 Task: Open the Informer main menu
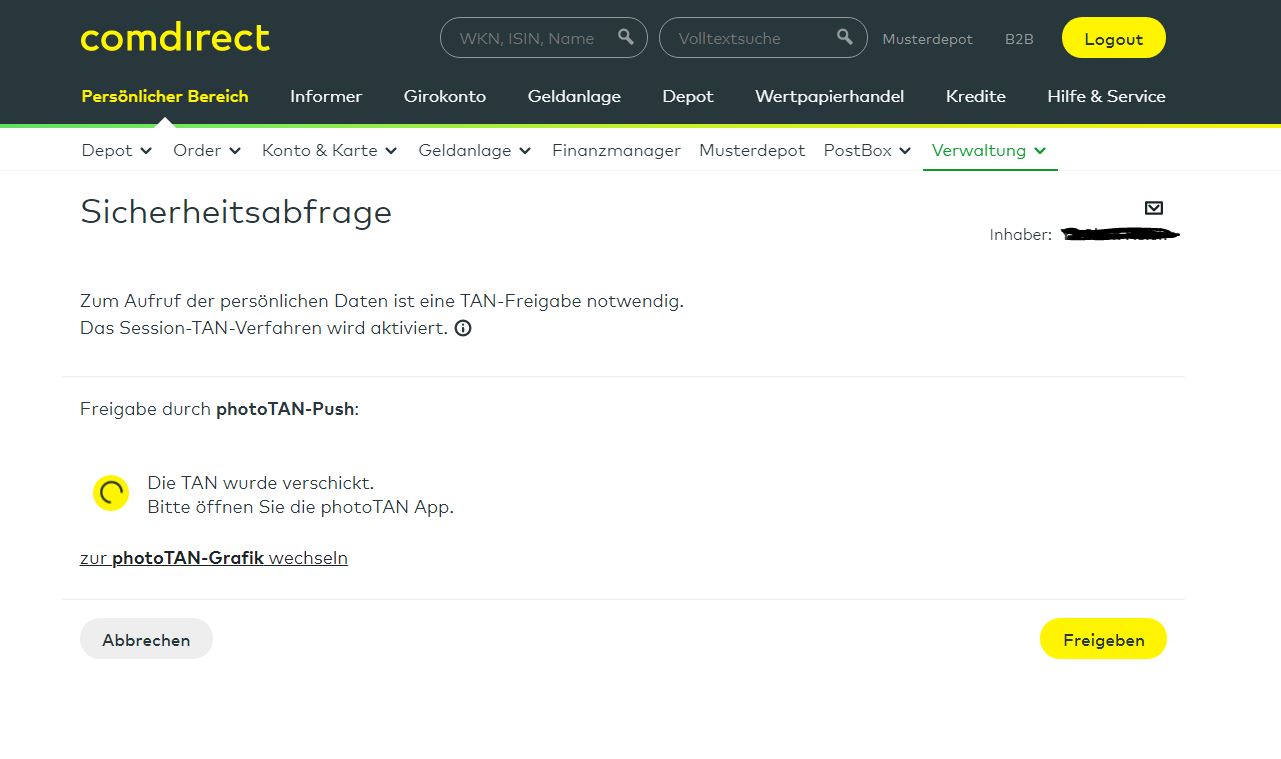(326, 97)
